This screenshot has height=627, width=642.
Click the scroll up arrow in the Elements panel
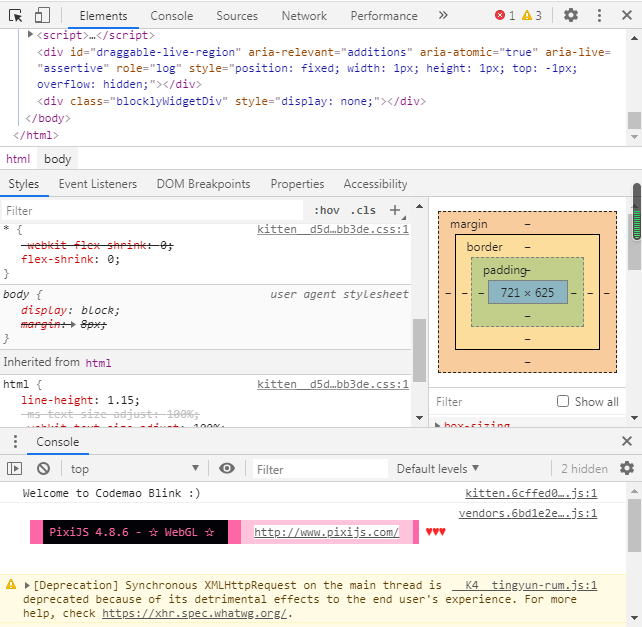tap(634, 38)
